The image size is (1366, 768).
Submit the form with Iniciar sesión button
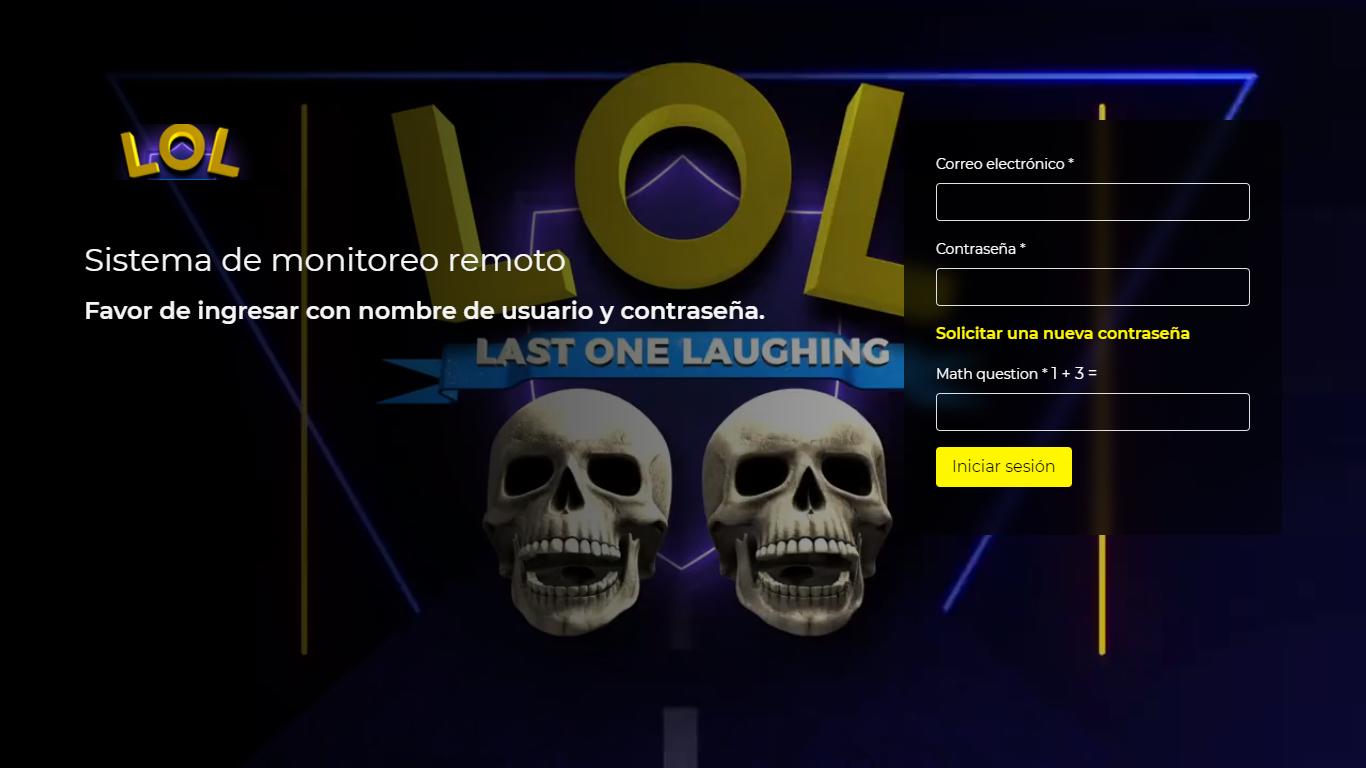pyautogui.click(x=1003, y=467)
